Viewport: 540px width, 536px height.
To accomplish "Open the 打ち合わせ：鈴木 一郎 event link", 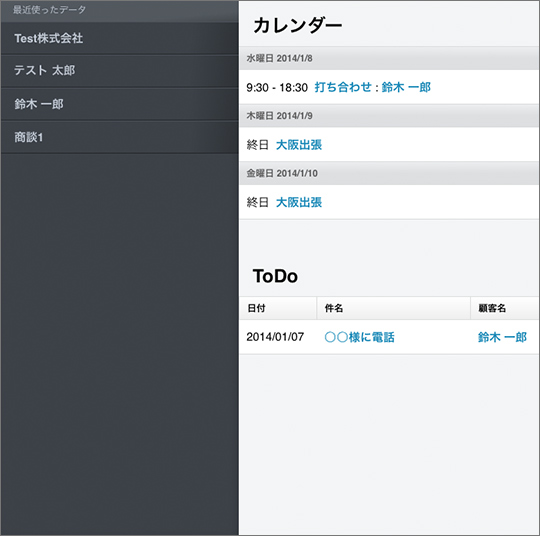I will coord(373,87).
